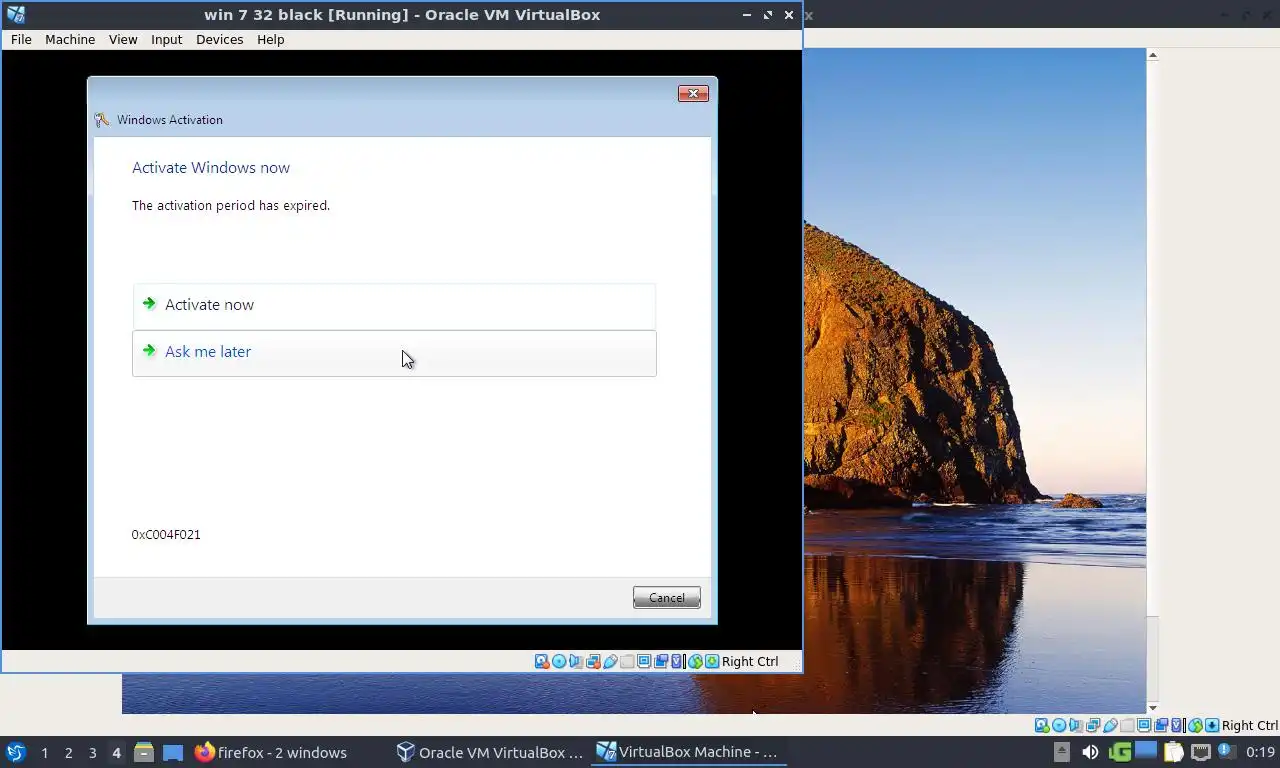Open the Help menu
The width and height of the screenshot is (1280, 768).
[270, 39]
